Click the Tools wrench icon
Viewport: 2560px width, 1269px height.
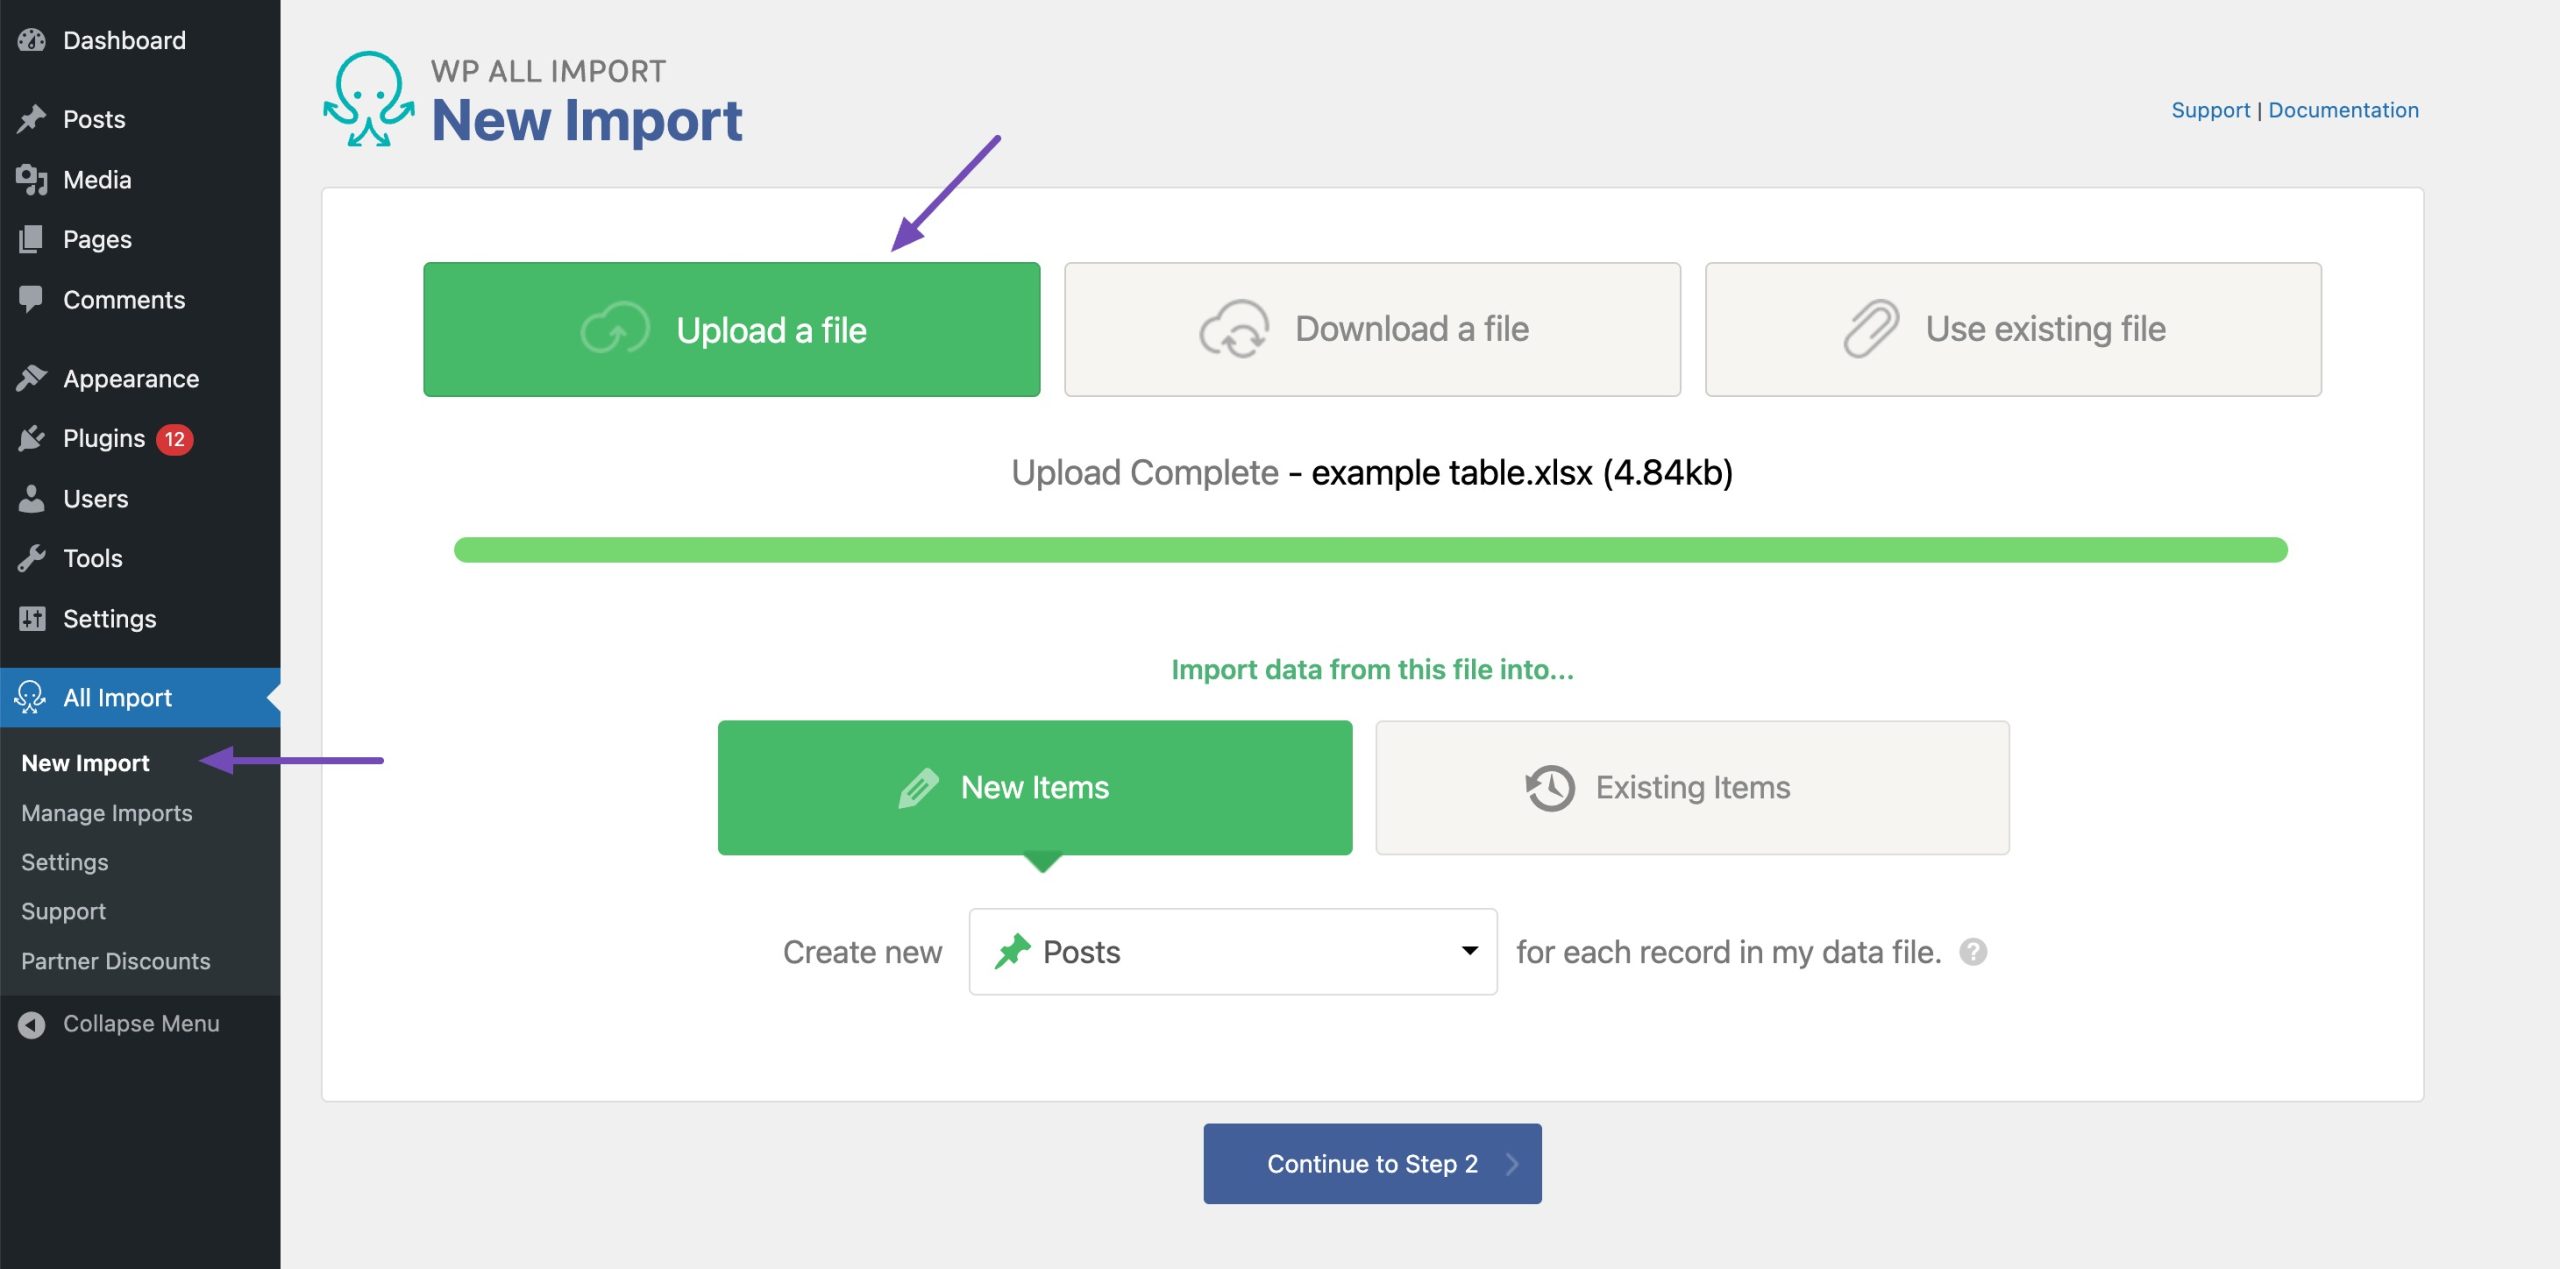click(x=32, y=558)
